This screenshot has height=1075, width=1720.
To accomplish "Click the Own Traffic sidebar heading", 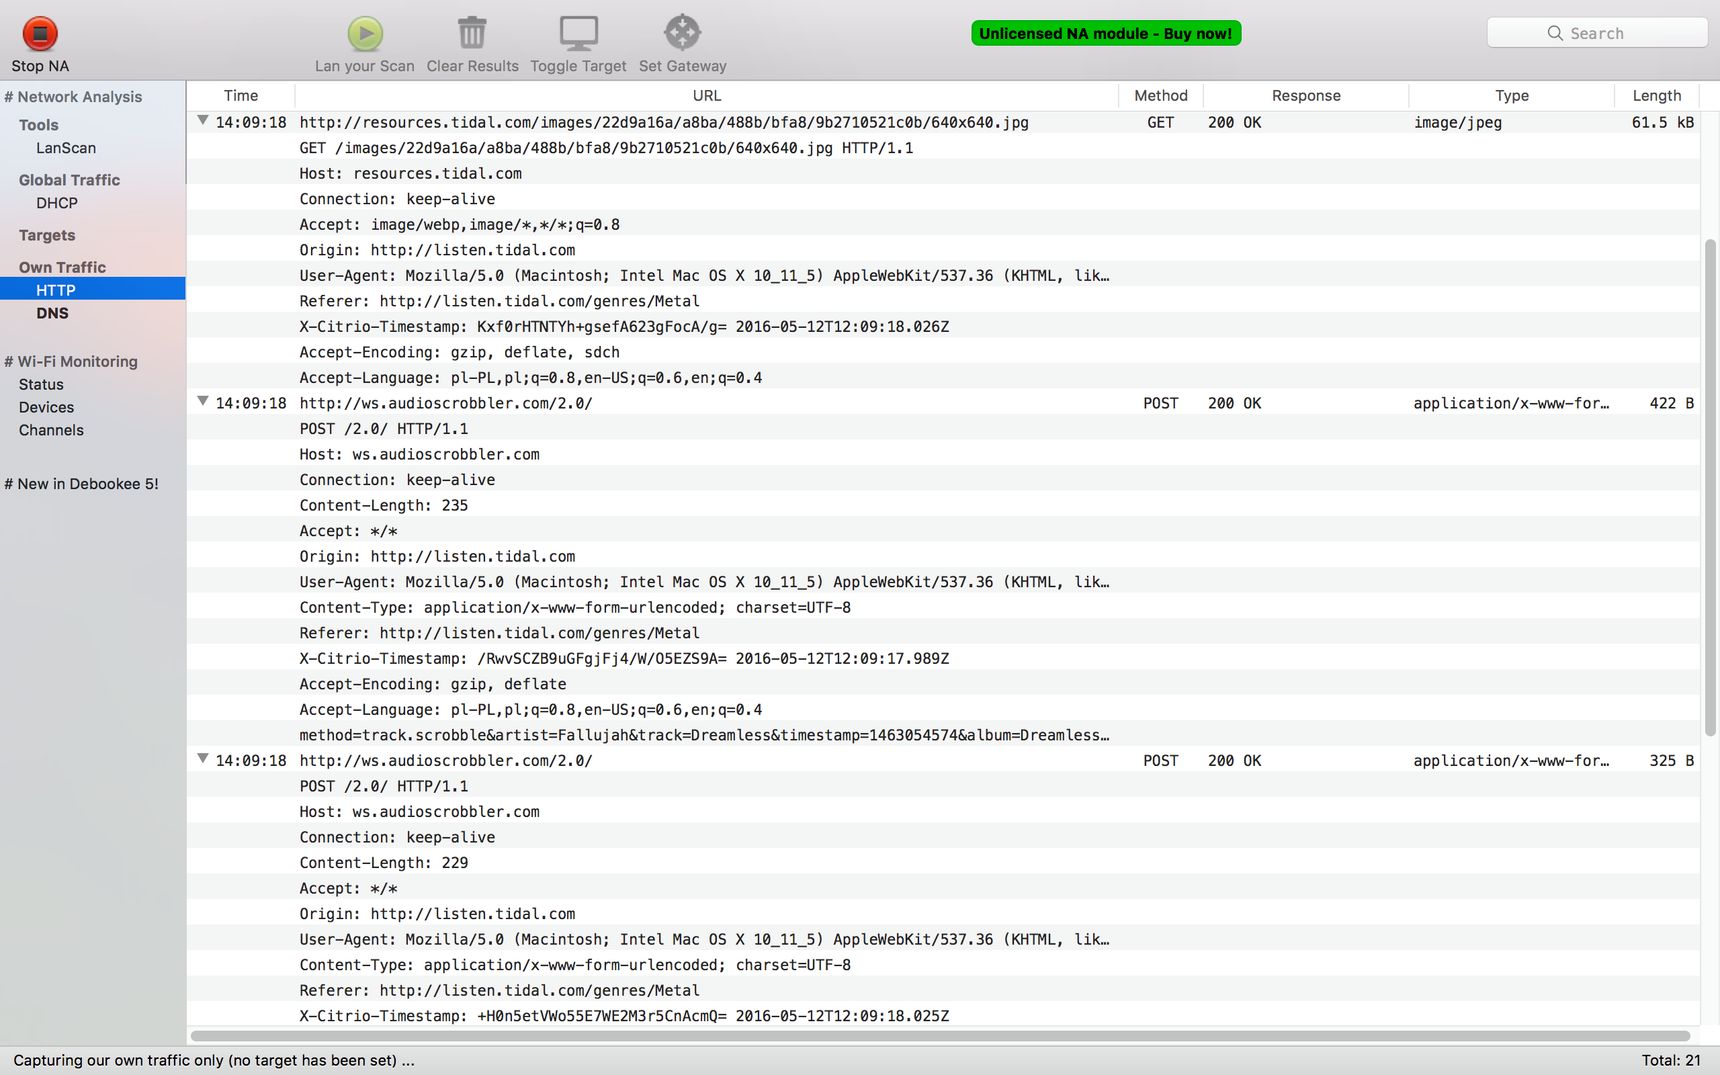I will coord(62,267).
